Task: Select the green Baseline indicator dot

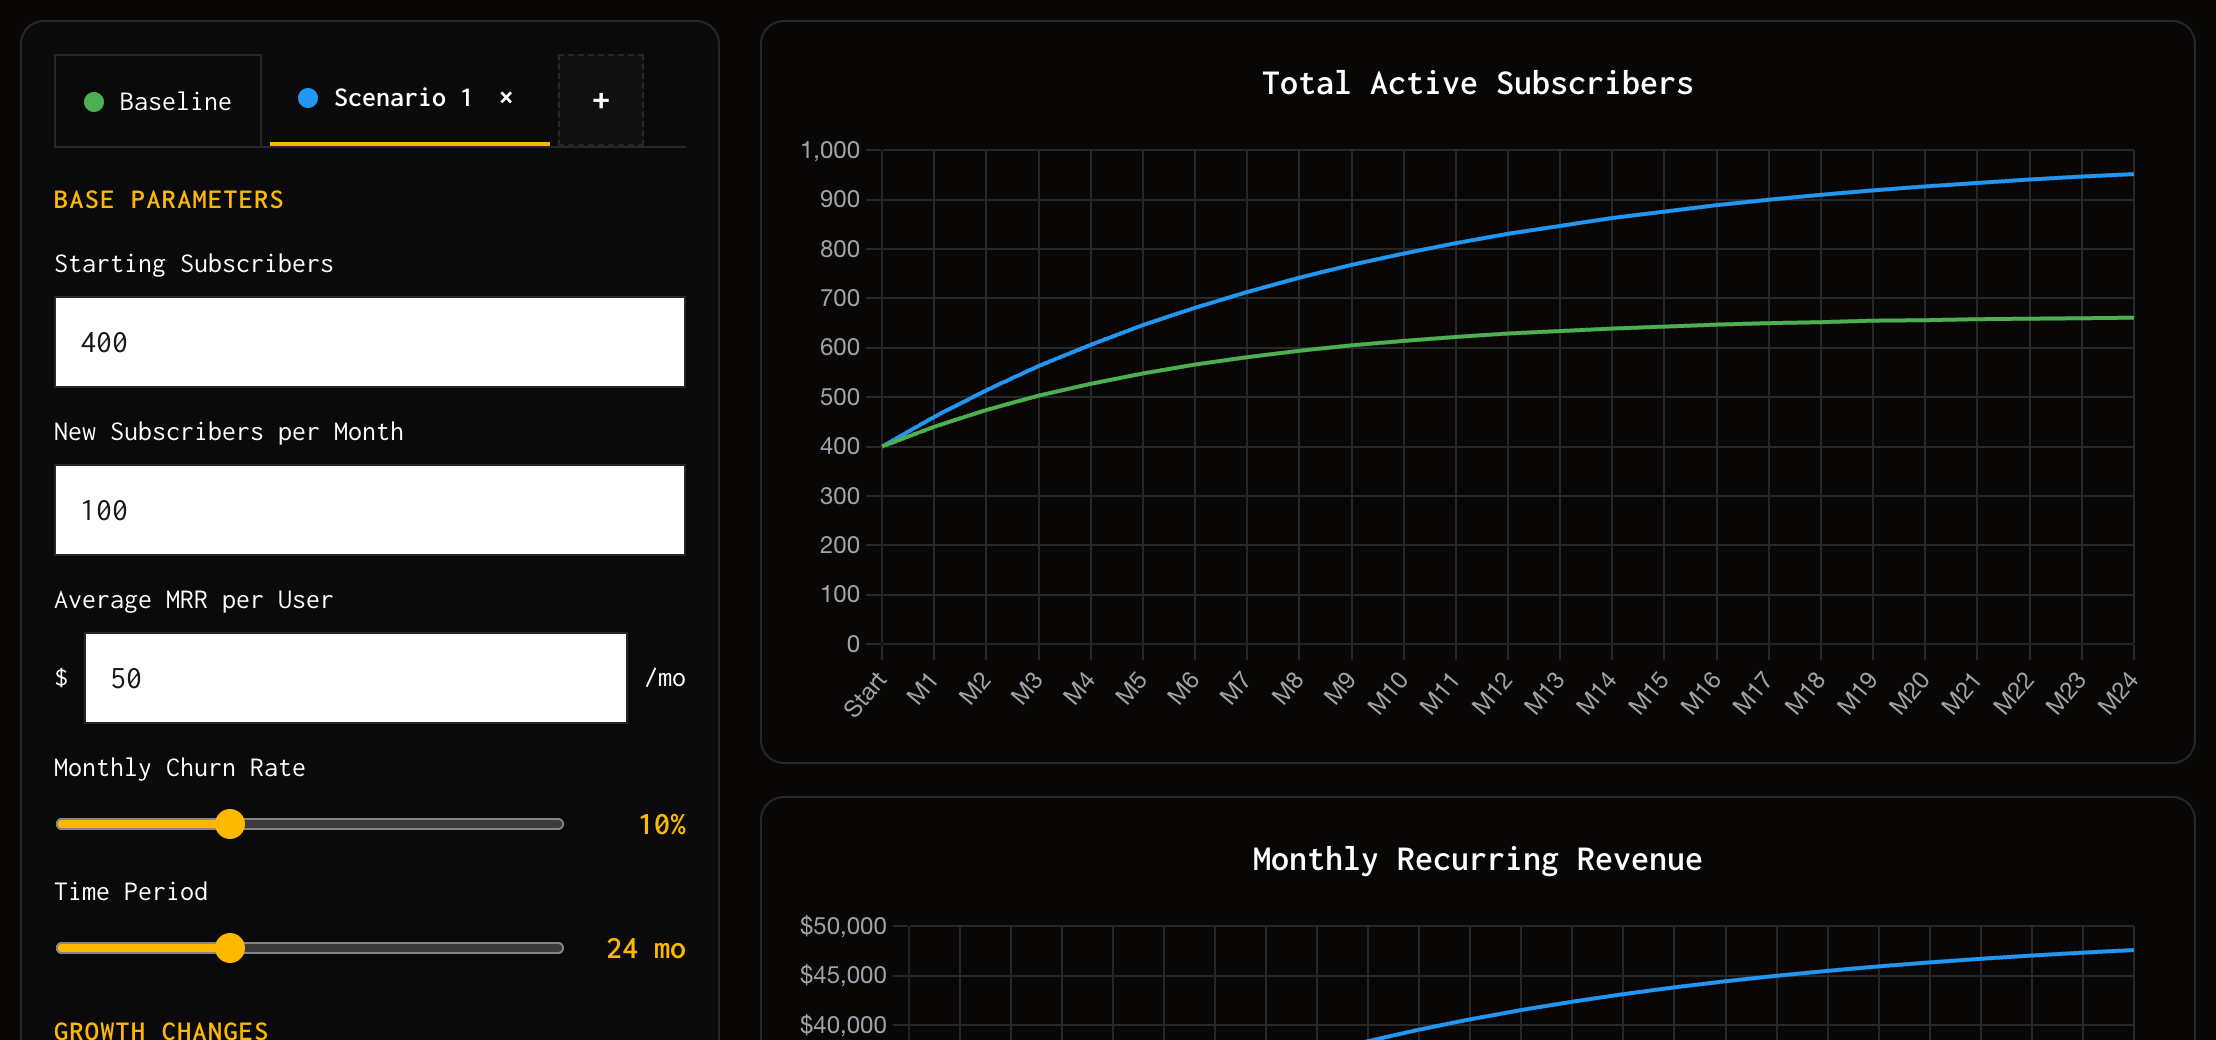Action: (x=95, y=101)
